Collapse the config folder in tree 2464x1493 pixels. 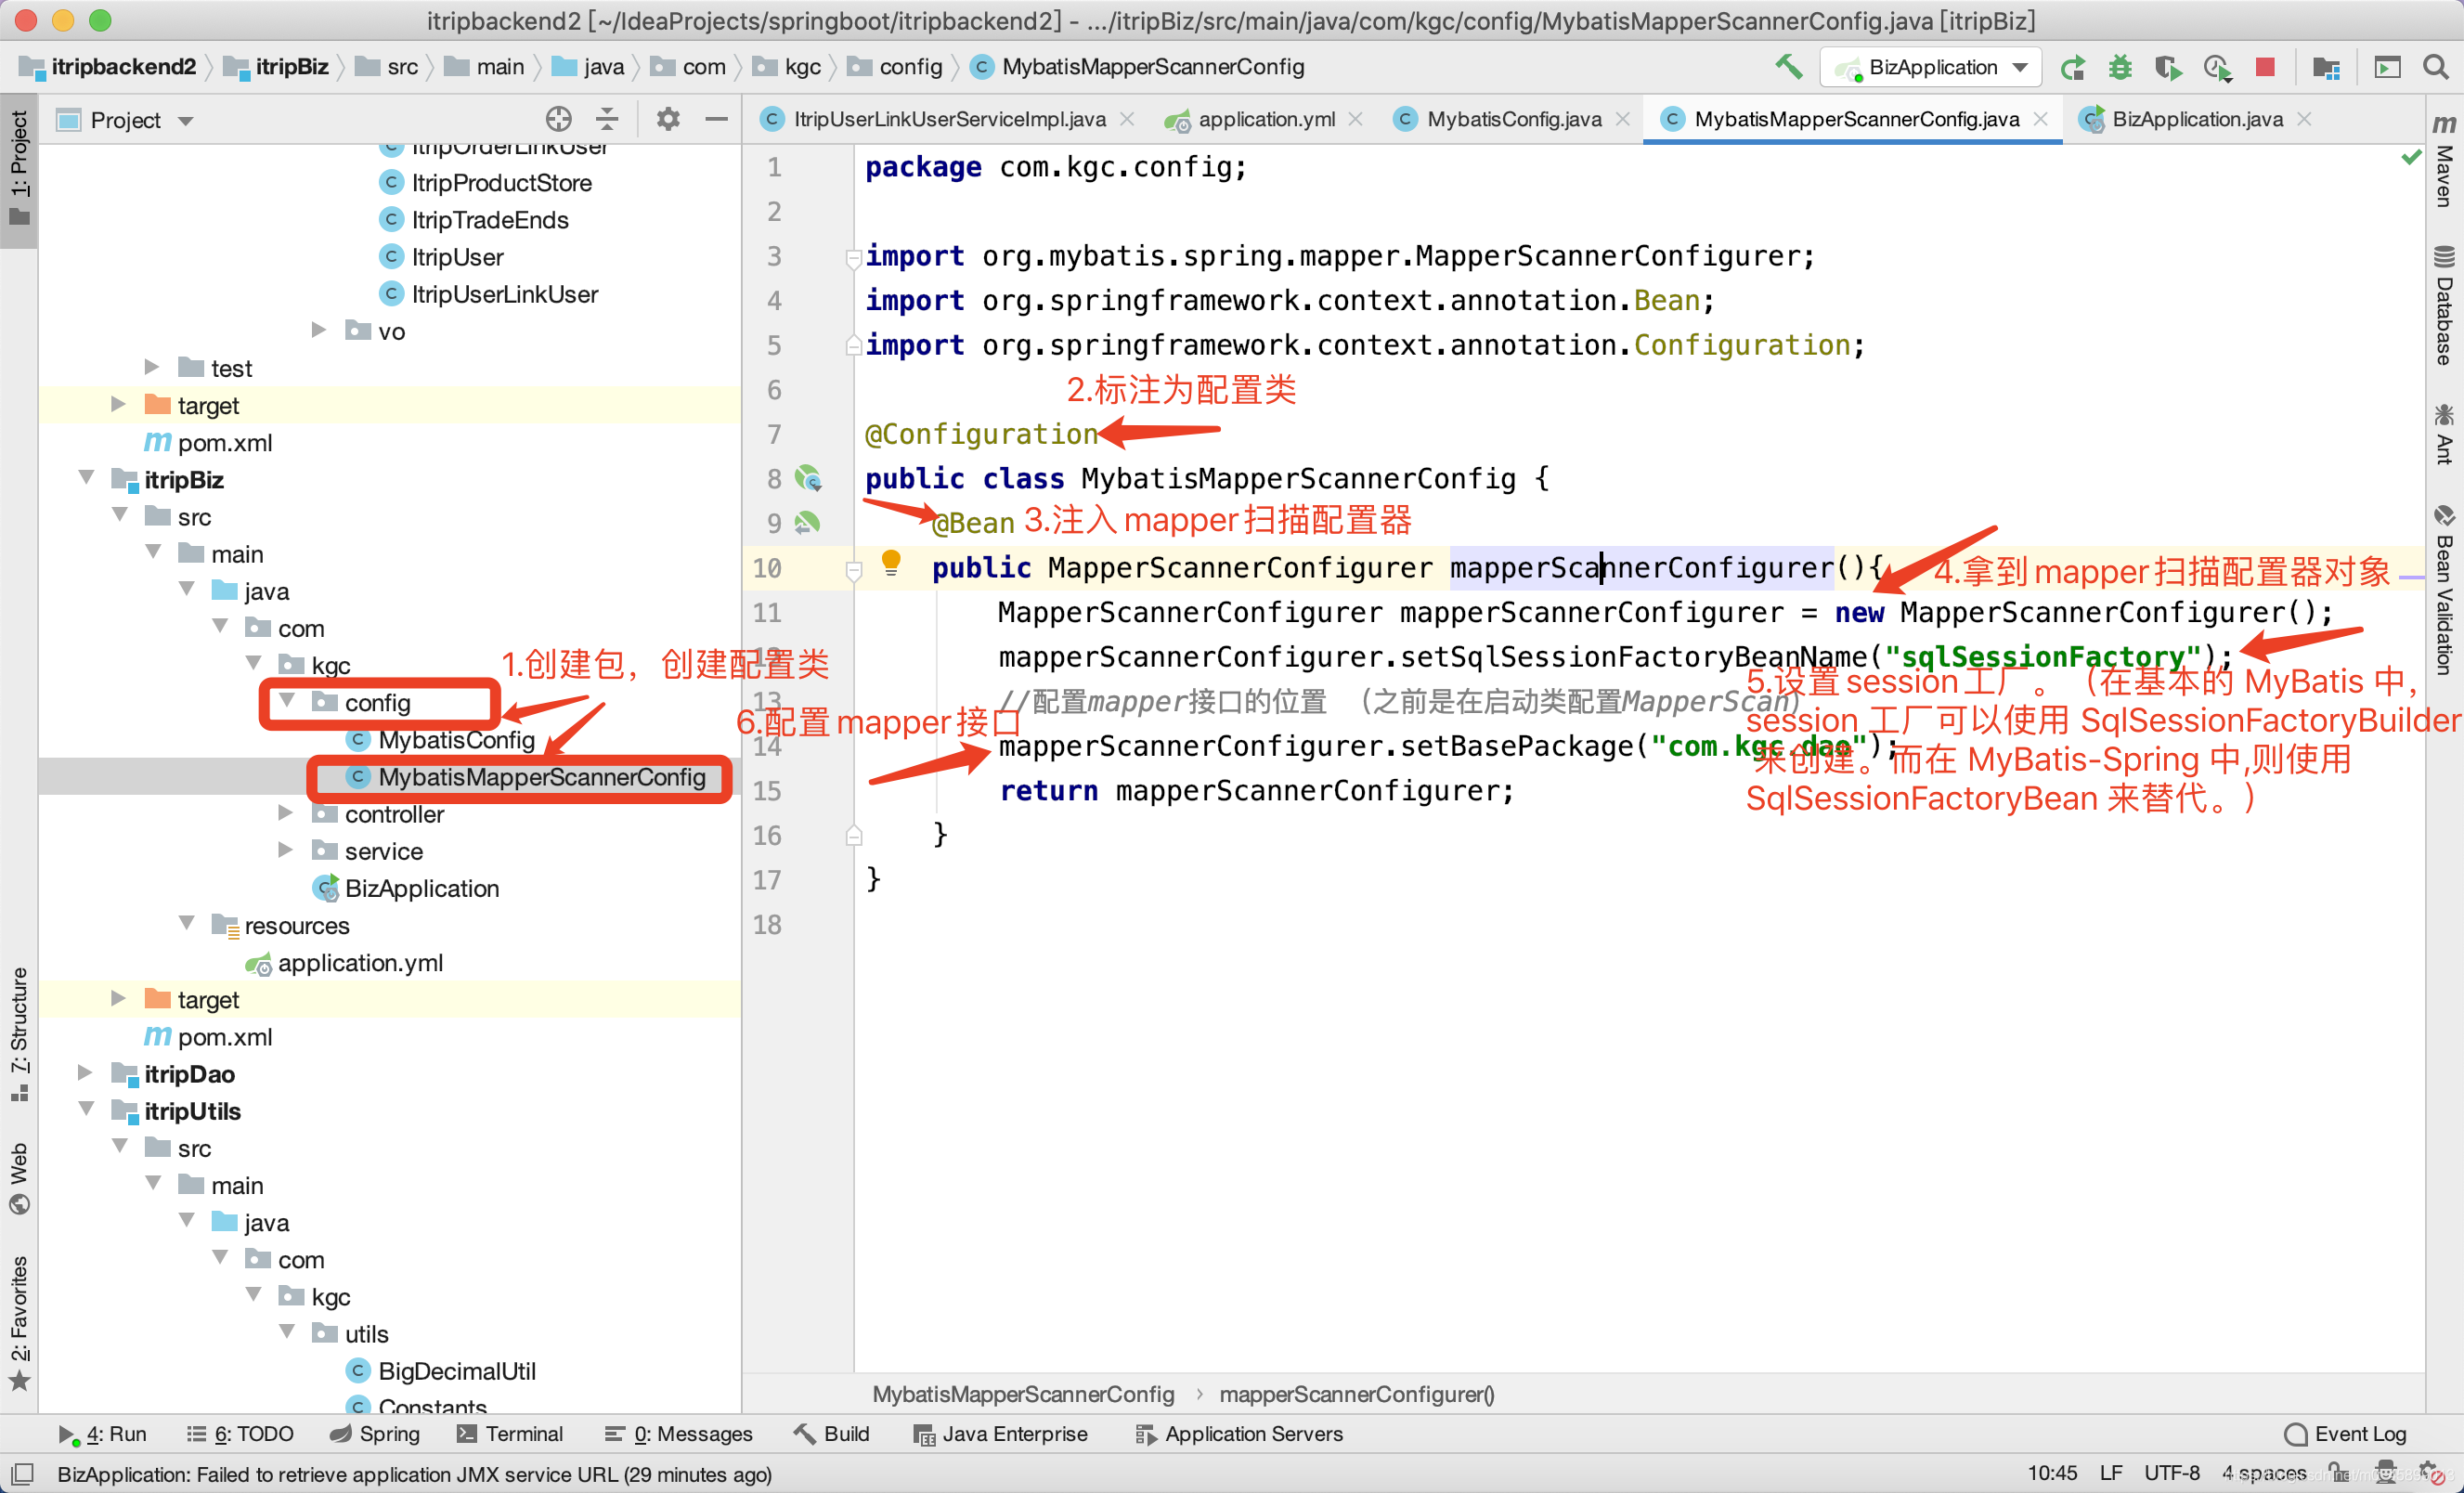click(x=288, y=702)
